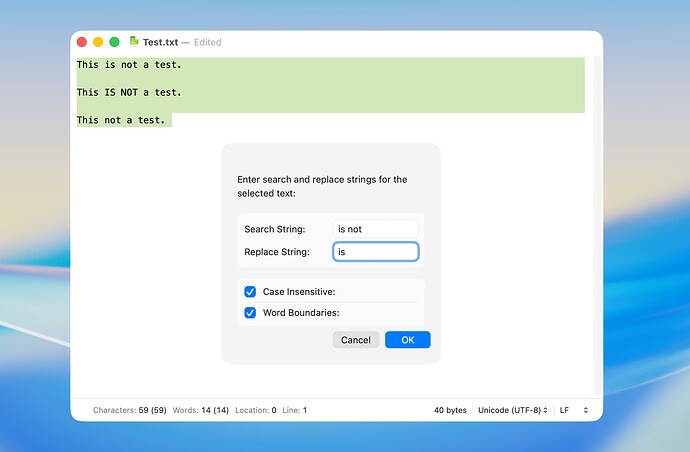Image resolution: width=690 pixels, height=452 pixels.
Task: Toggle the Case Insensitive checkbox
Action: pyautogui.click(x=250, y=292)
